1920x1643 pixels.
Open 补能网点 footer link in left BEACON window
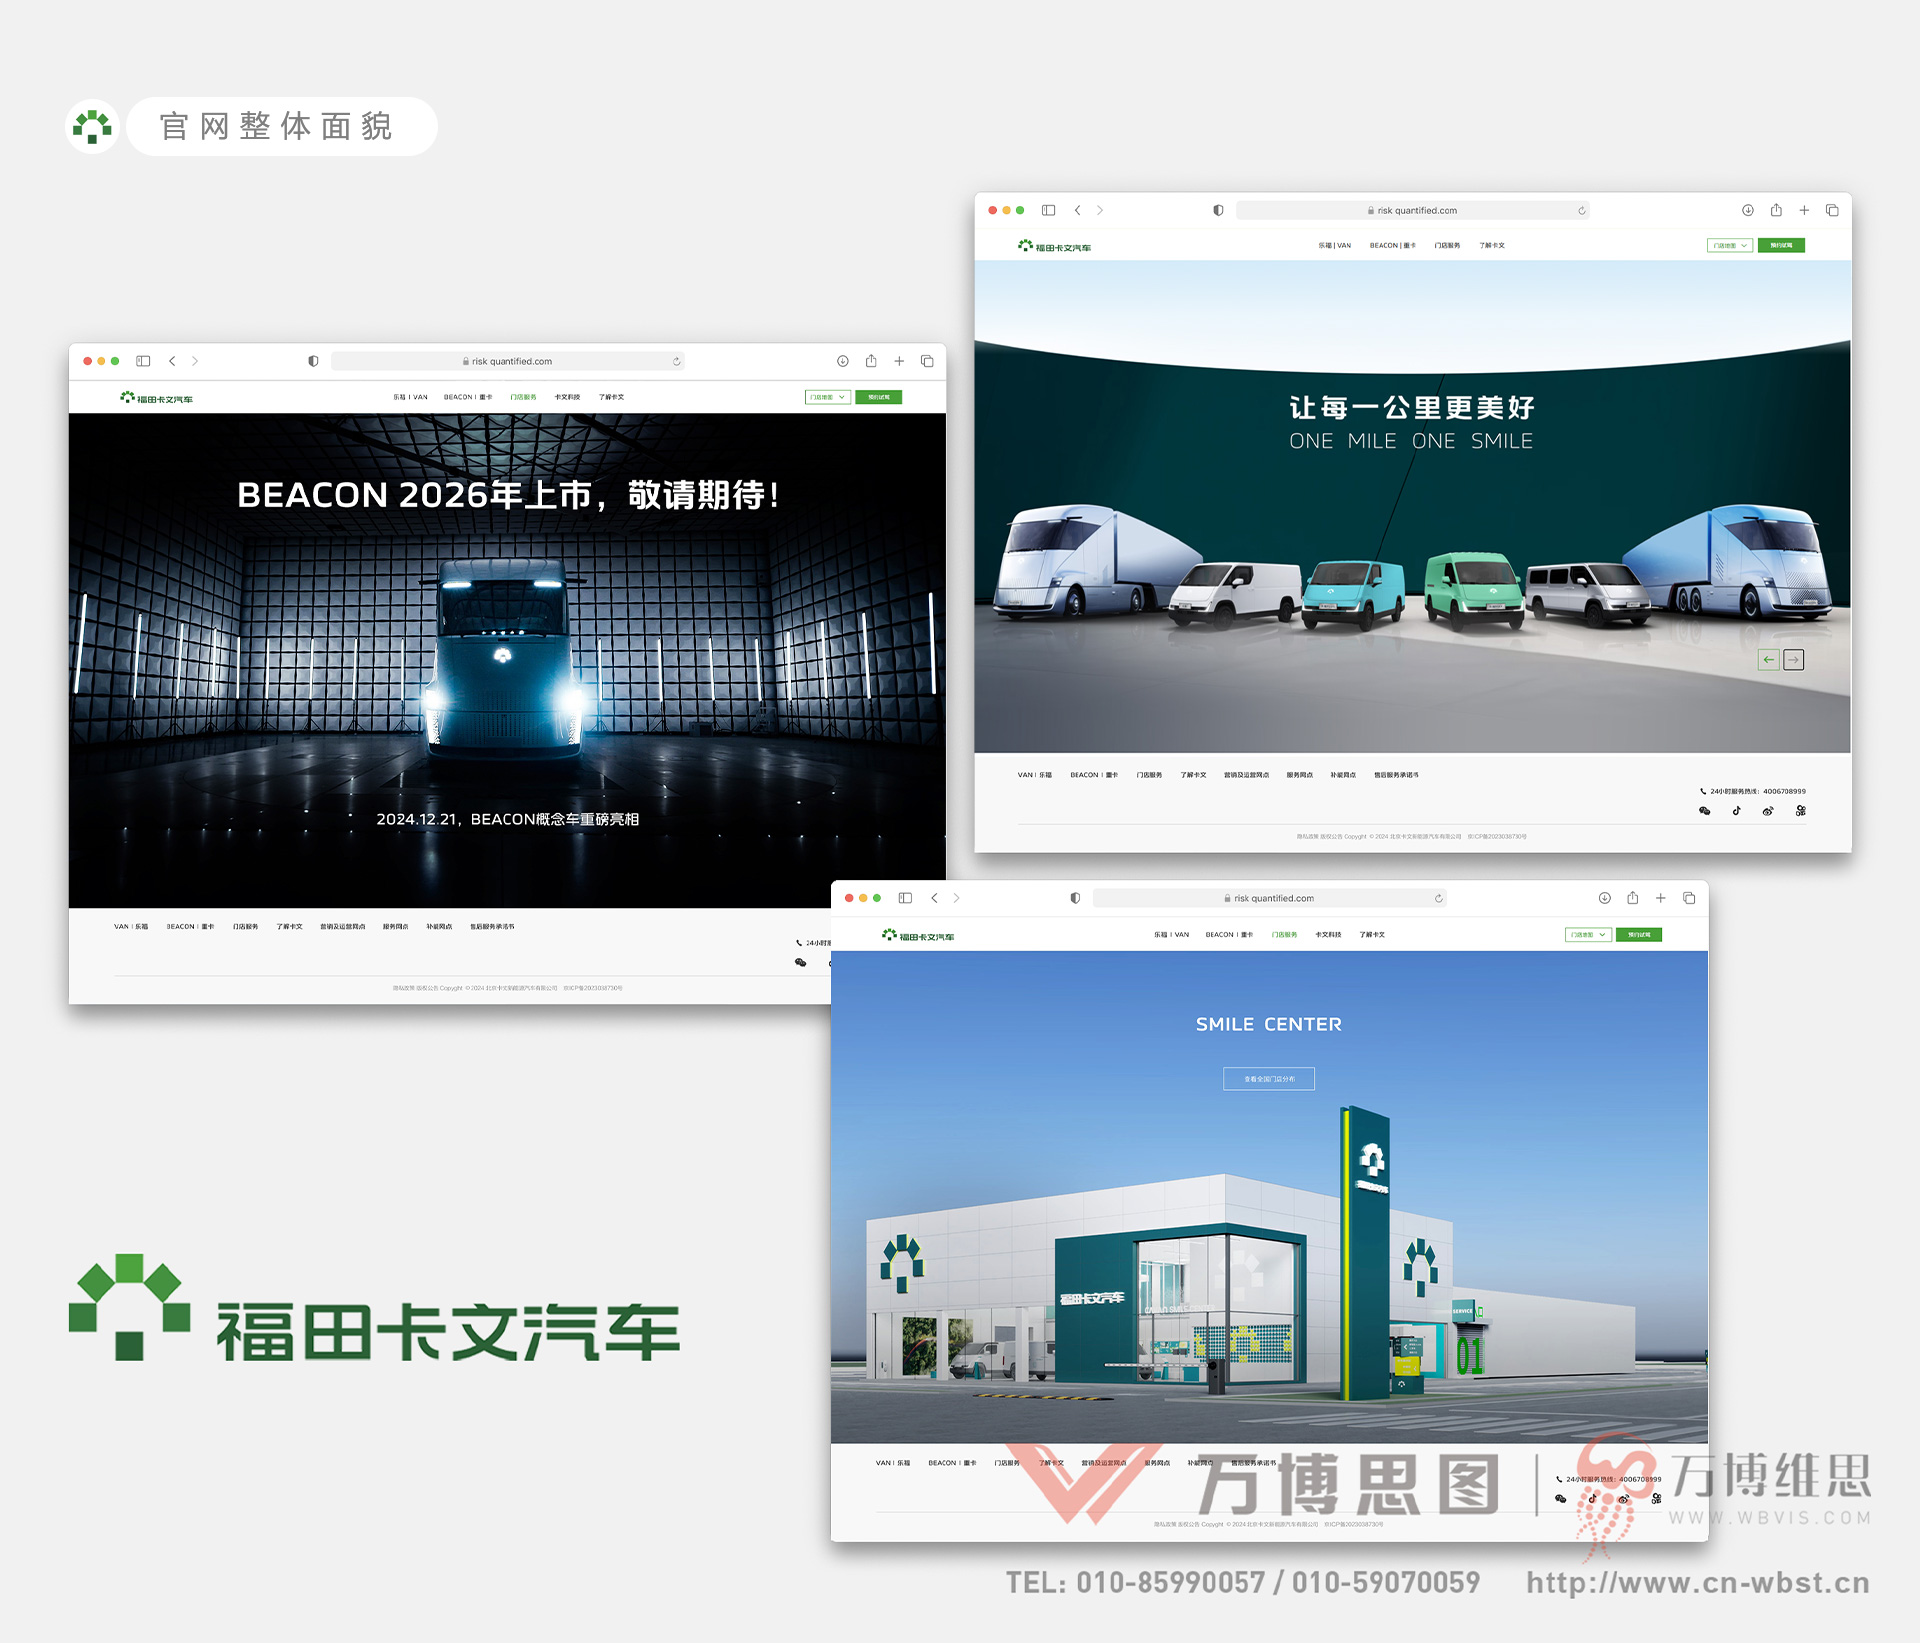coord(439,927)
